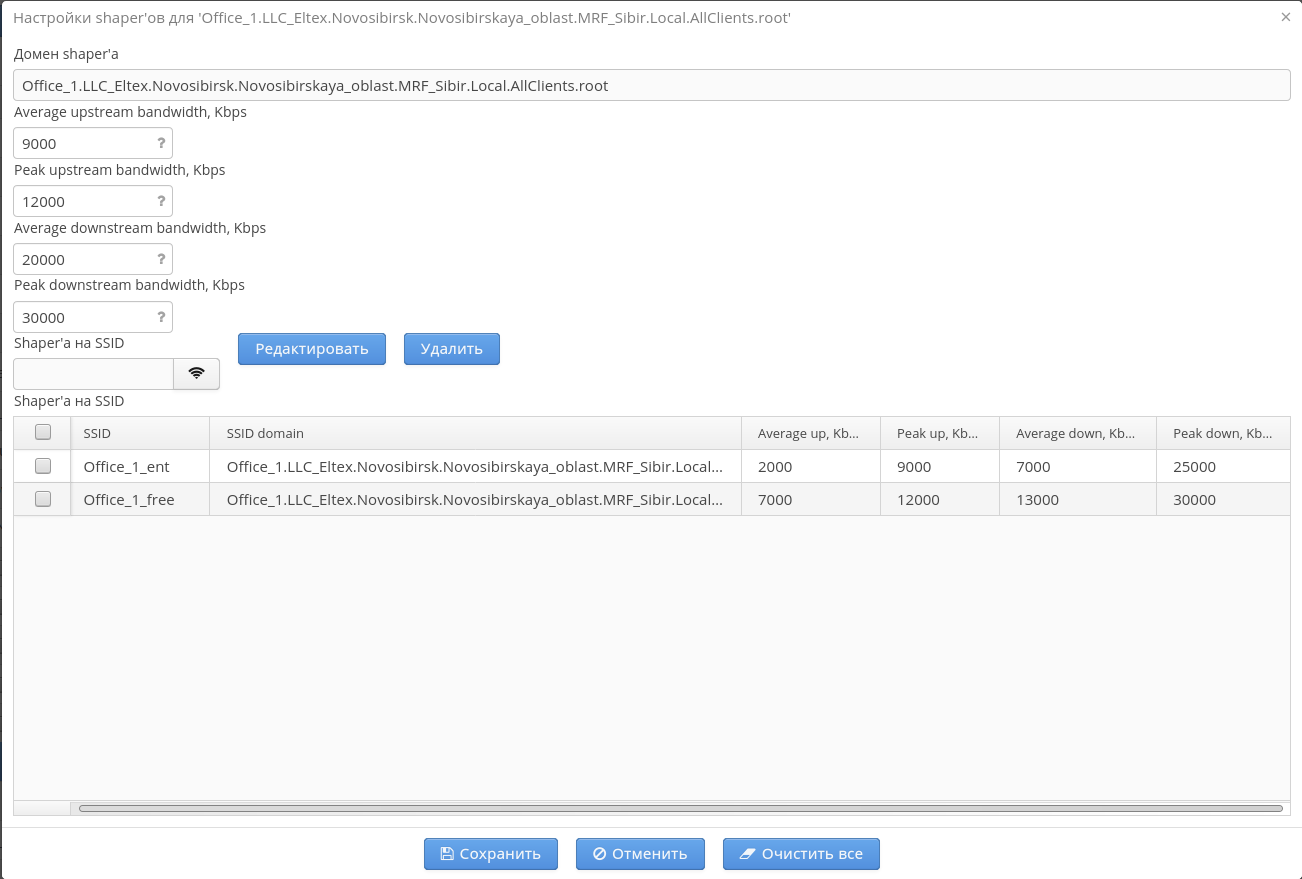Image resolution: width=1302 pixels, height=879 pixels.
Task: Click the 7000 Average down cell in Office_1_ent row
Action: [x=1078, y=466]
